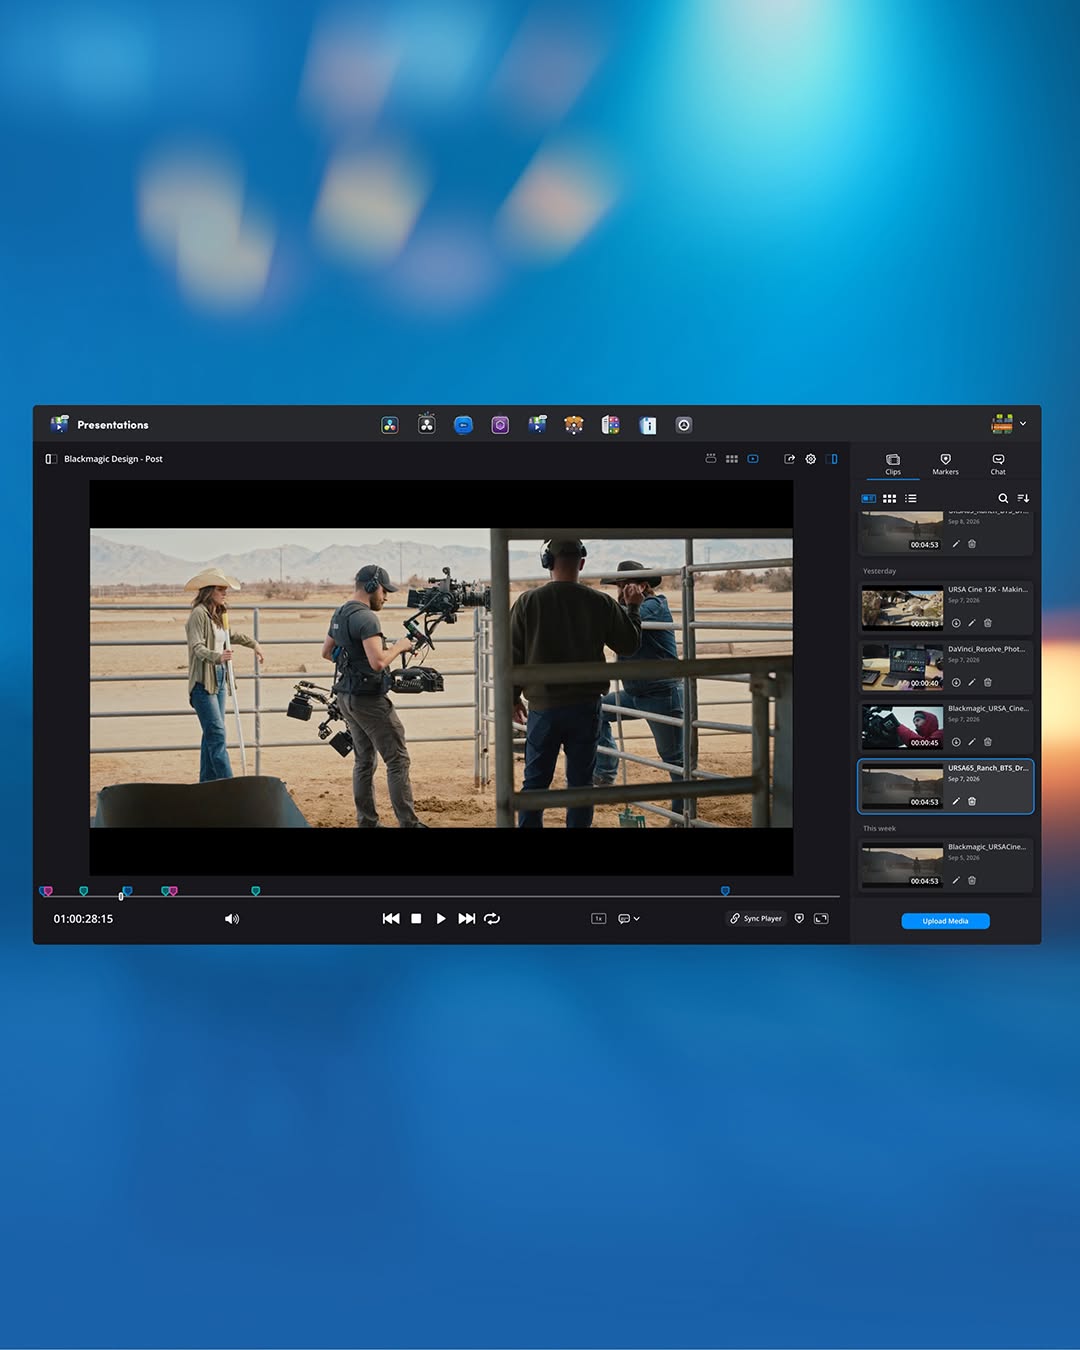
Task: Switch to the Markers tab
Action: coord(945,465)
